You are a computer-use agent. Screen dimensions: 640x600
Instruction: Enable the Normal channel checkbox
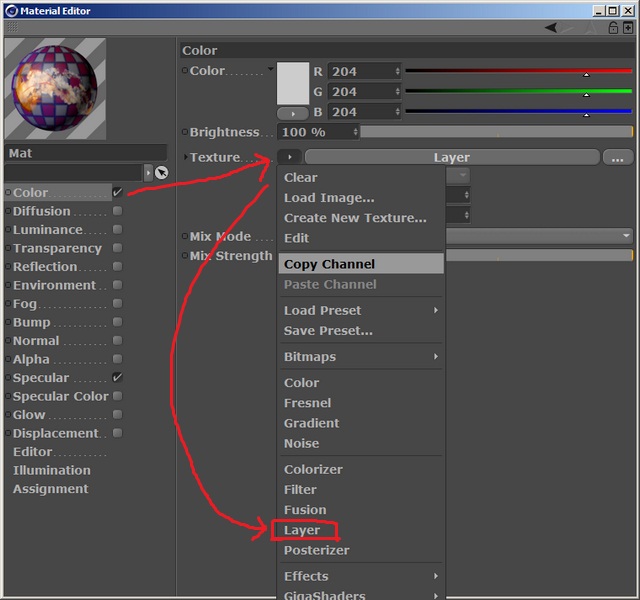118,340
